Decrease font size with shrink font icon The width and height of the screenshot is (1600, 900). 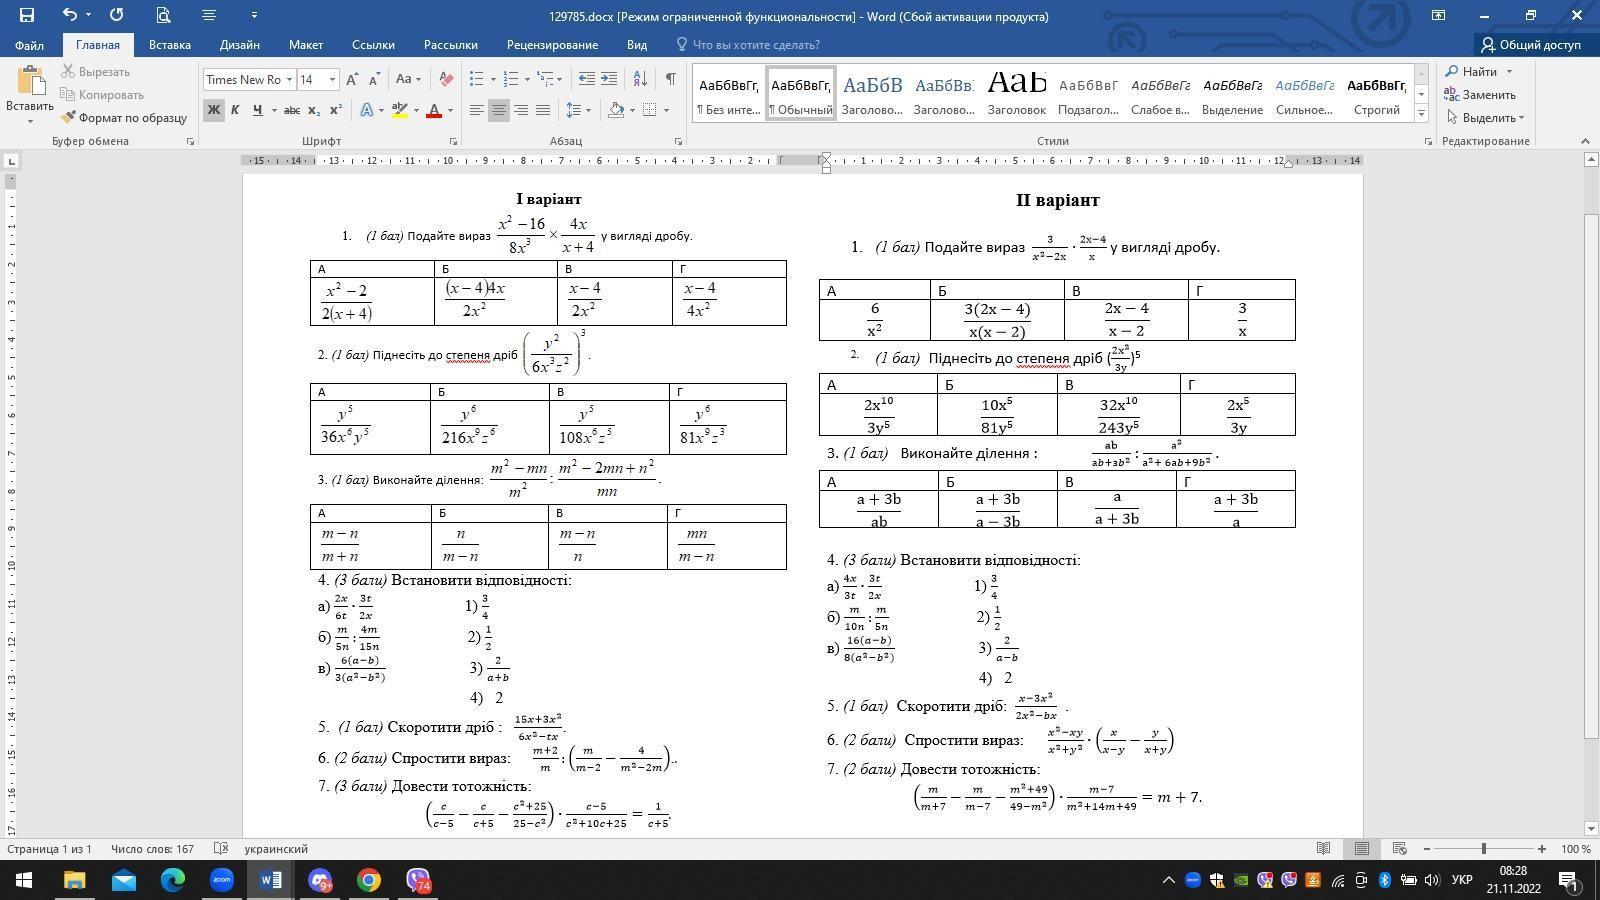click(375, 79)
